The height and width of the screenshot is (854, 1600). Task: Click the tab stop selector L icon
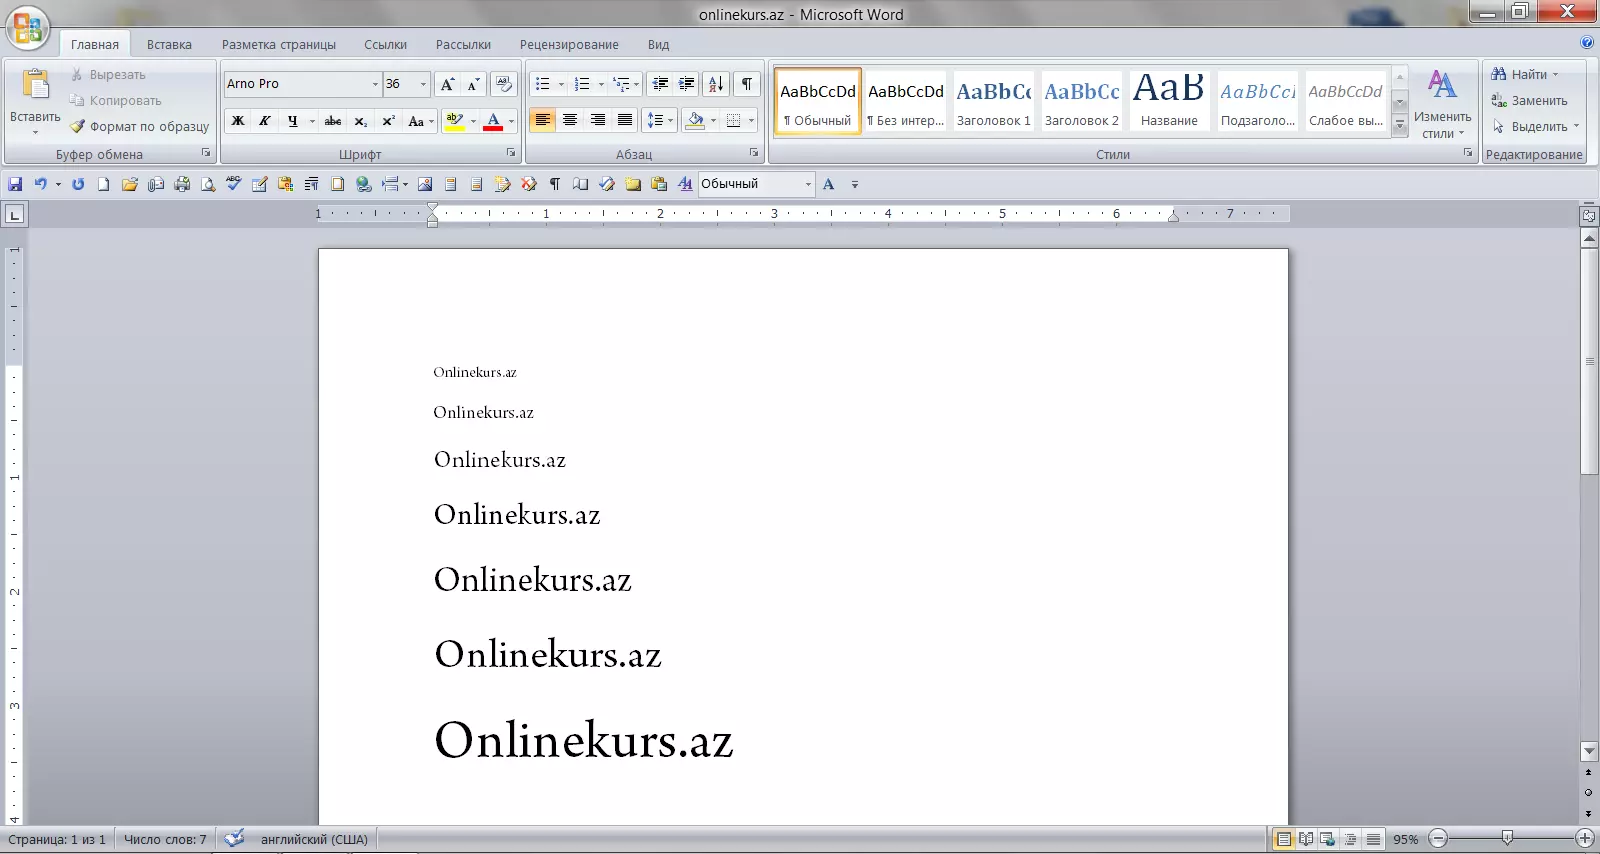(x=15, y=214)
